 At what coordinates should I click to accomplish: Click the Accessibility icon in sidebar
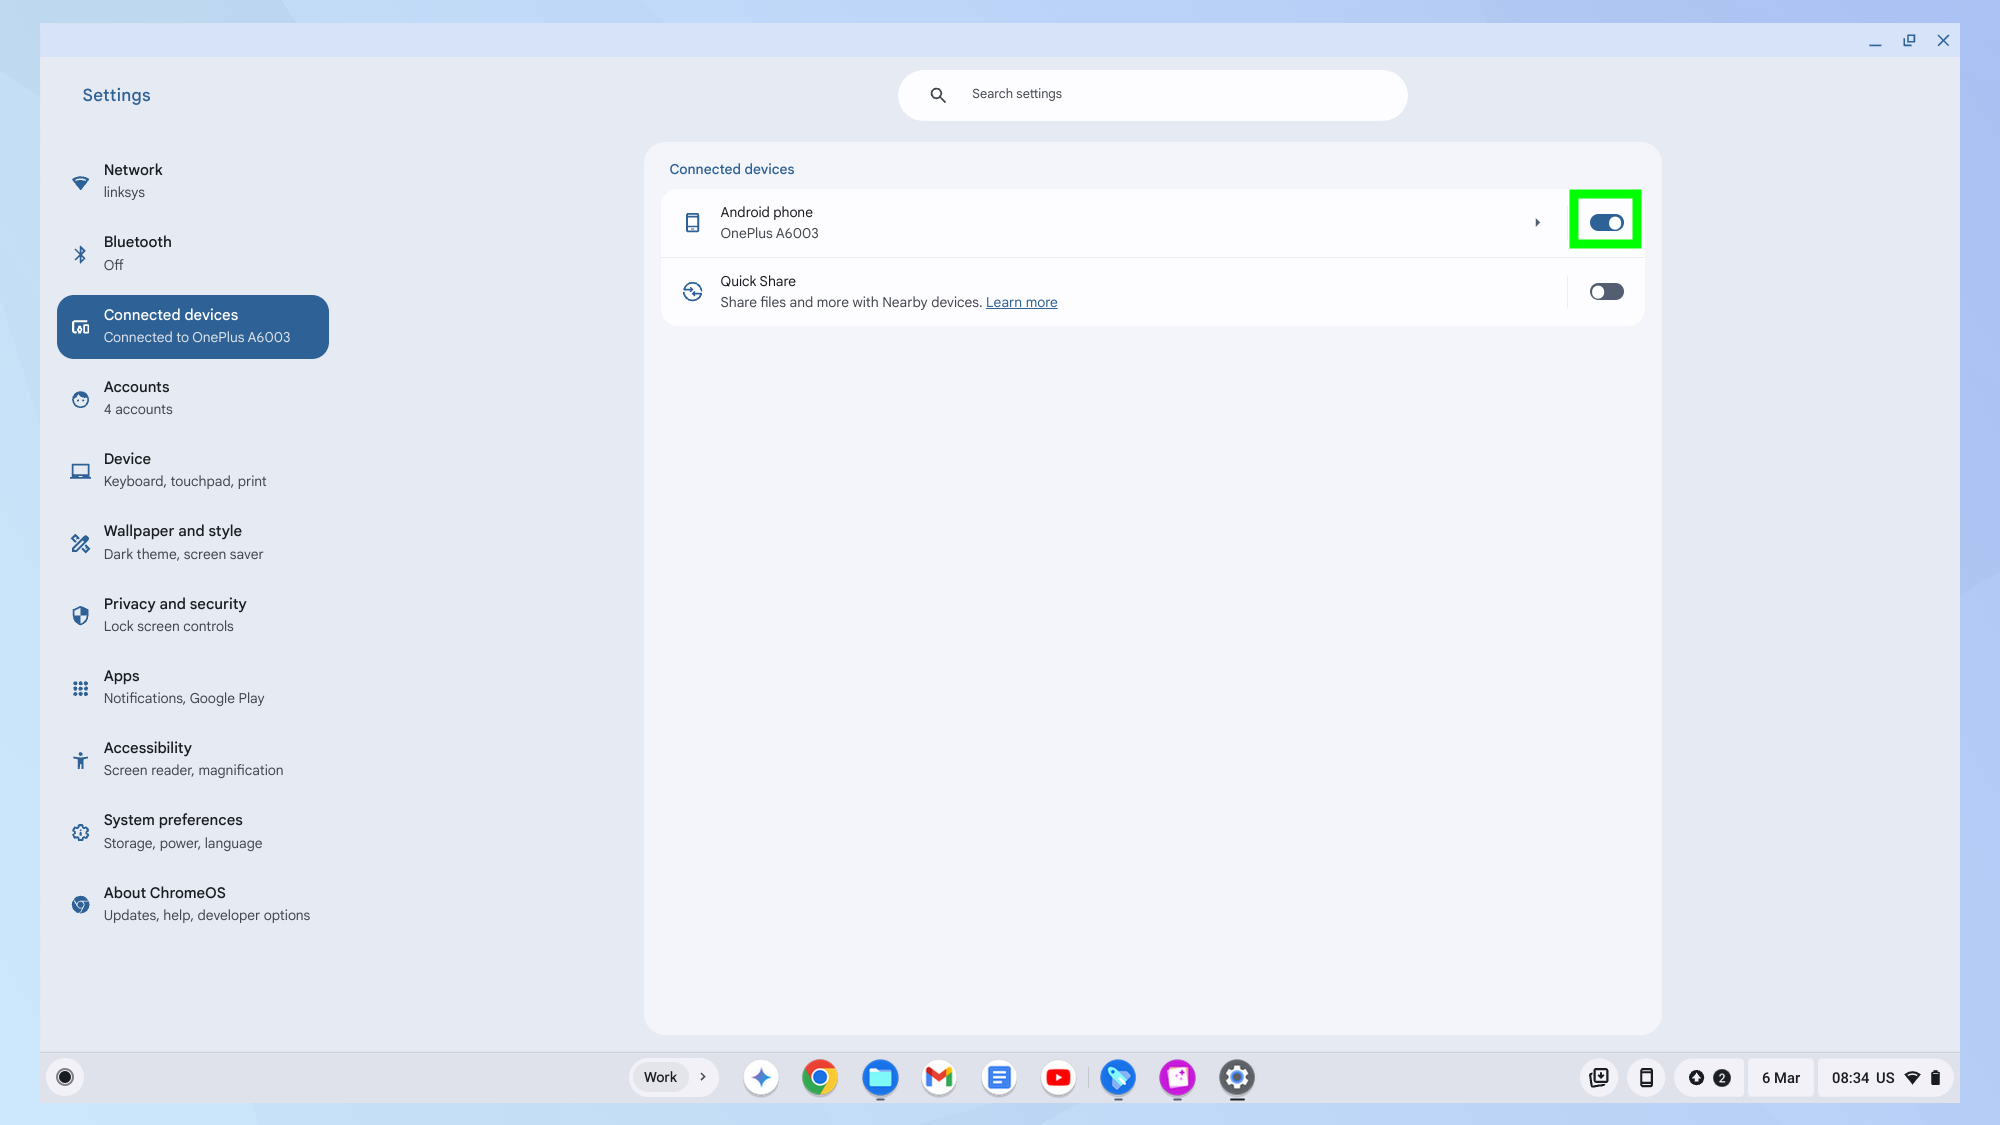click(80, 760)
